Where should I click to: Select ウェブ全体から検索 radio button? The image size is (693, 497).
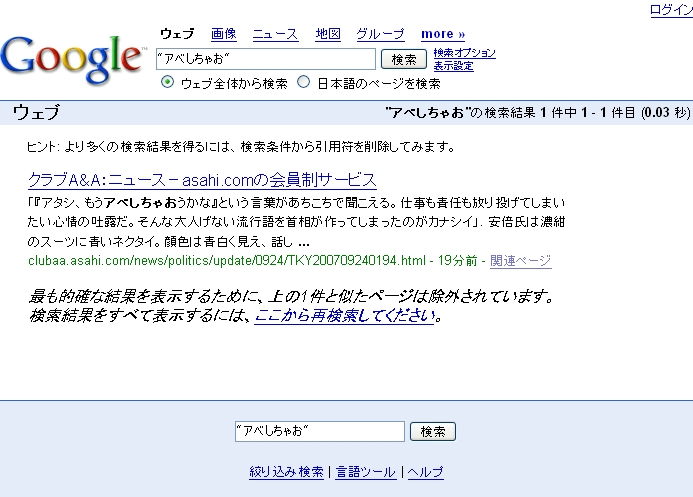coord(168,82)
